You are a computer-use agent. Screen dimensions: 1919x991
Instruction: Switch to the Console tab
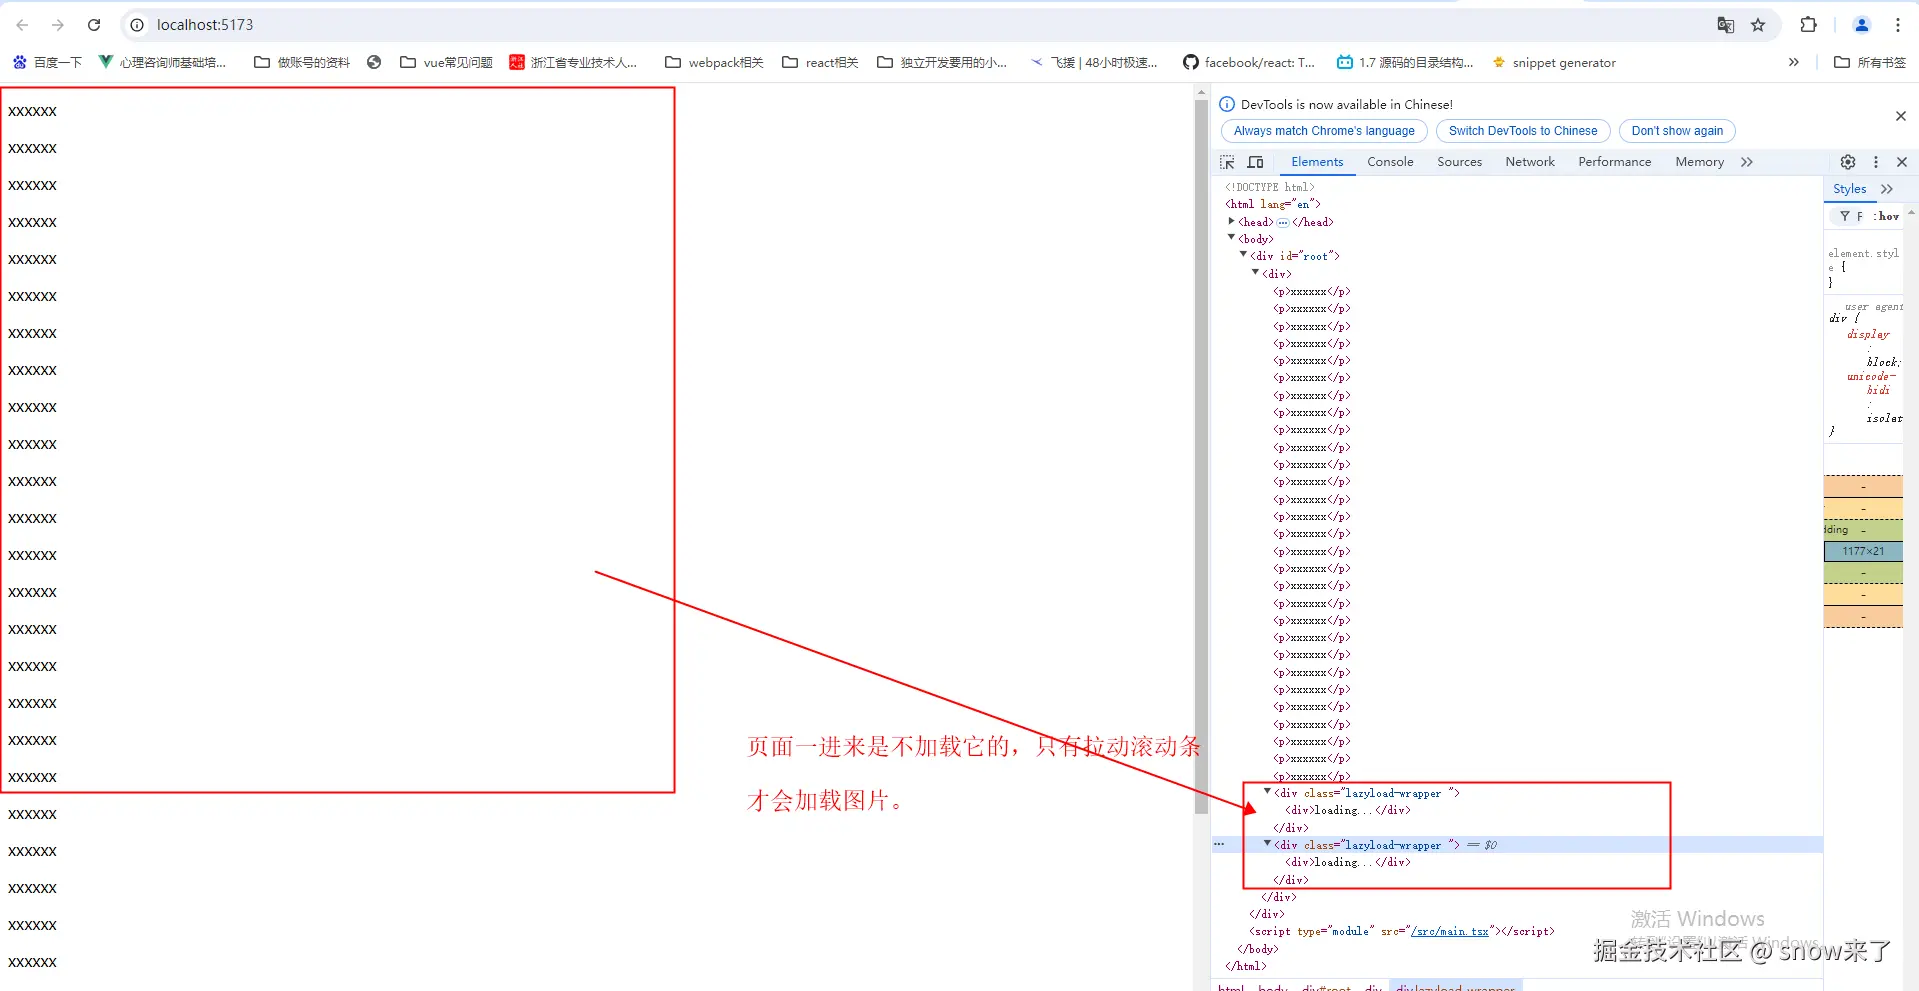(x=1390, y=162)
